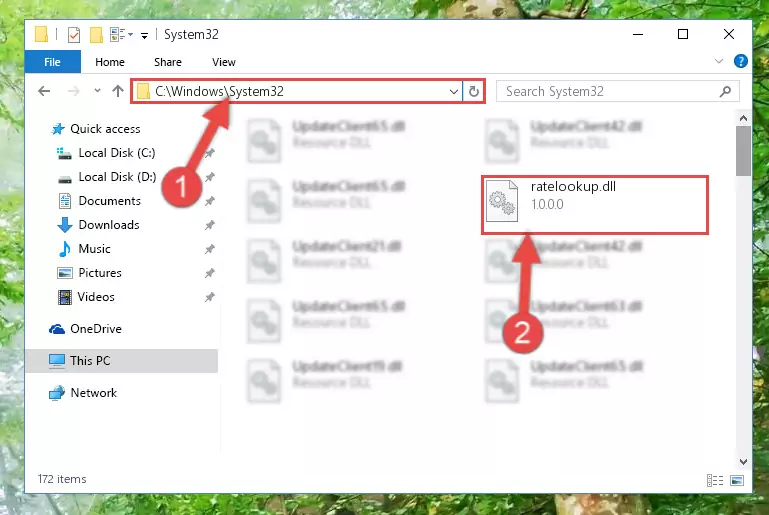Click the pin icon beside Documents
This screenshot has width=769, height=515.
point(210,201)
